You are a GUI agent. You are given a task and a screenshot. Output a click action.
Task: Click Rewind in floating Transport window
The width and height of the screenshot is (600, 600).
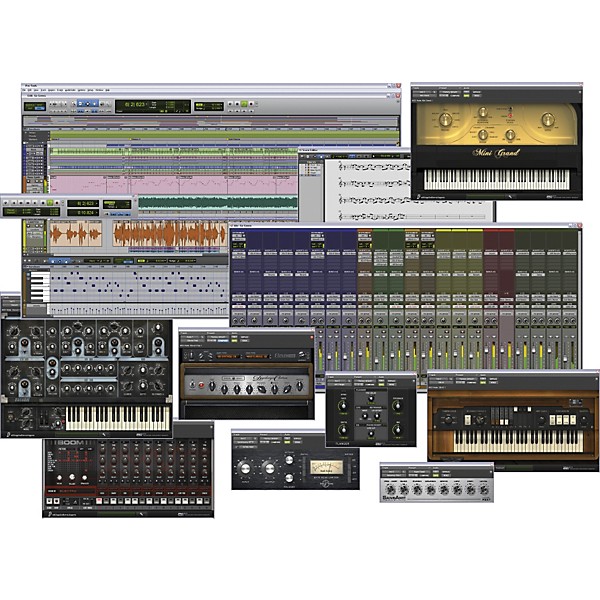coord(21,203)
